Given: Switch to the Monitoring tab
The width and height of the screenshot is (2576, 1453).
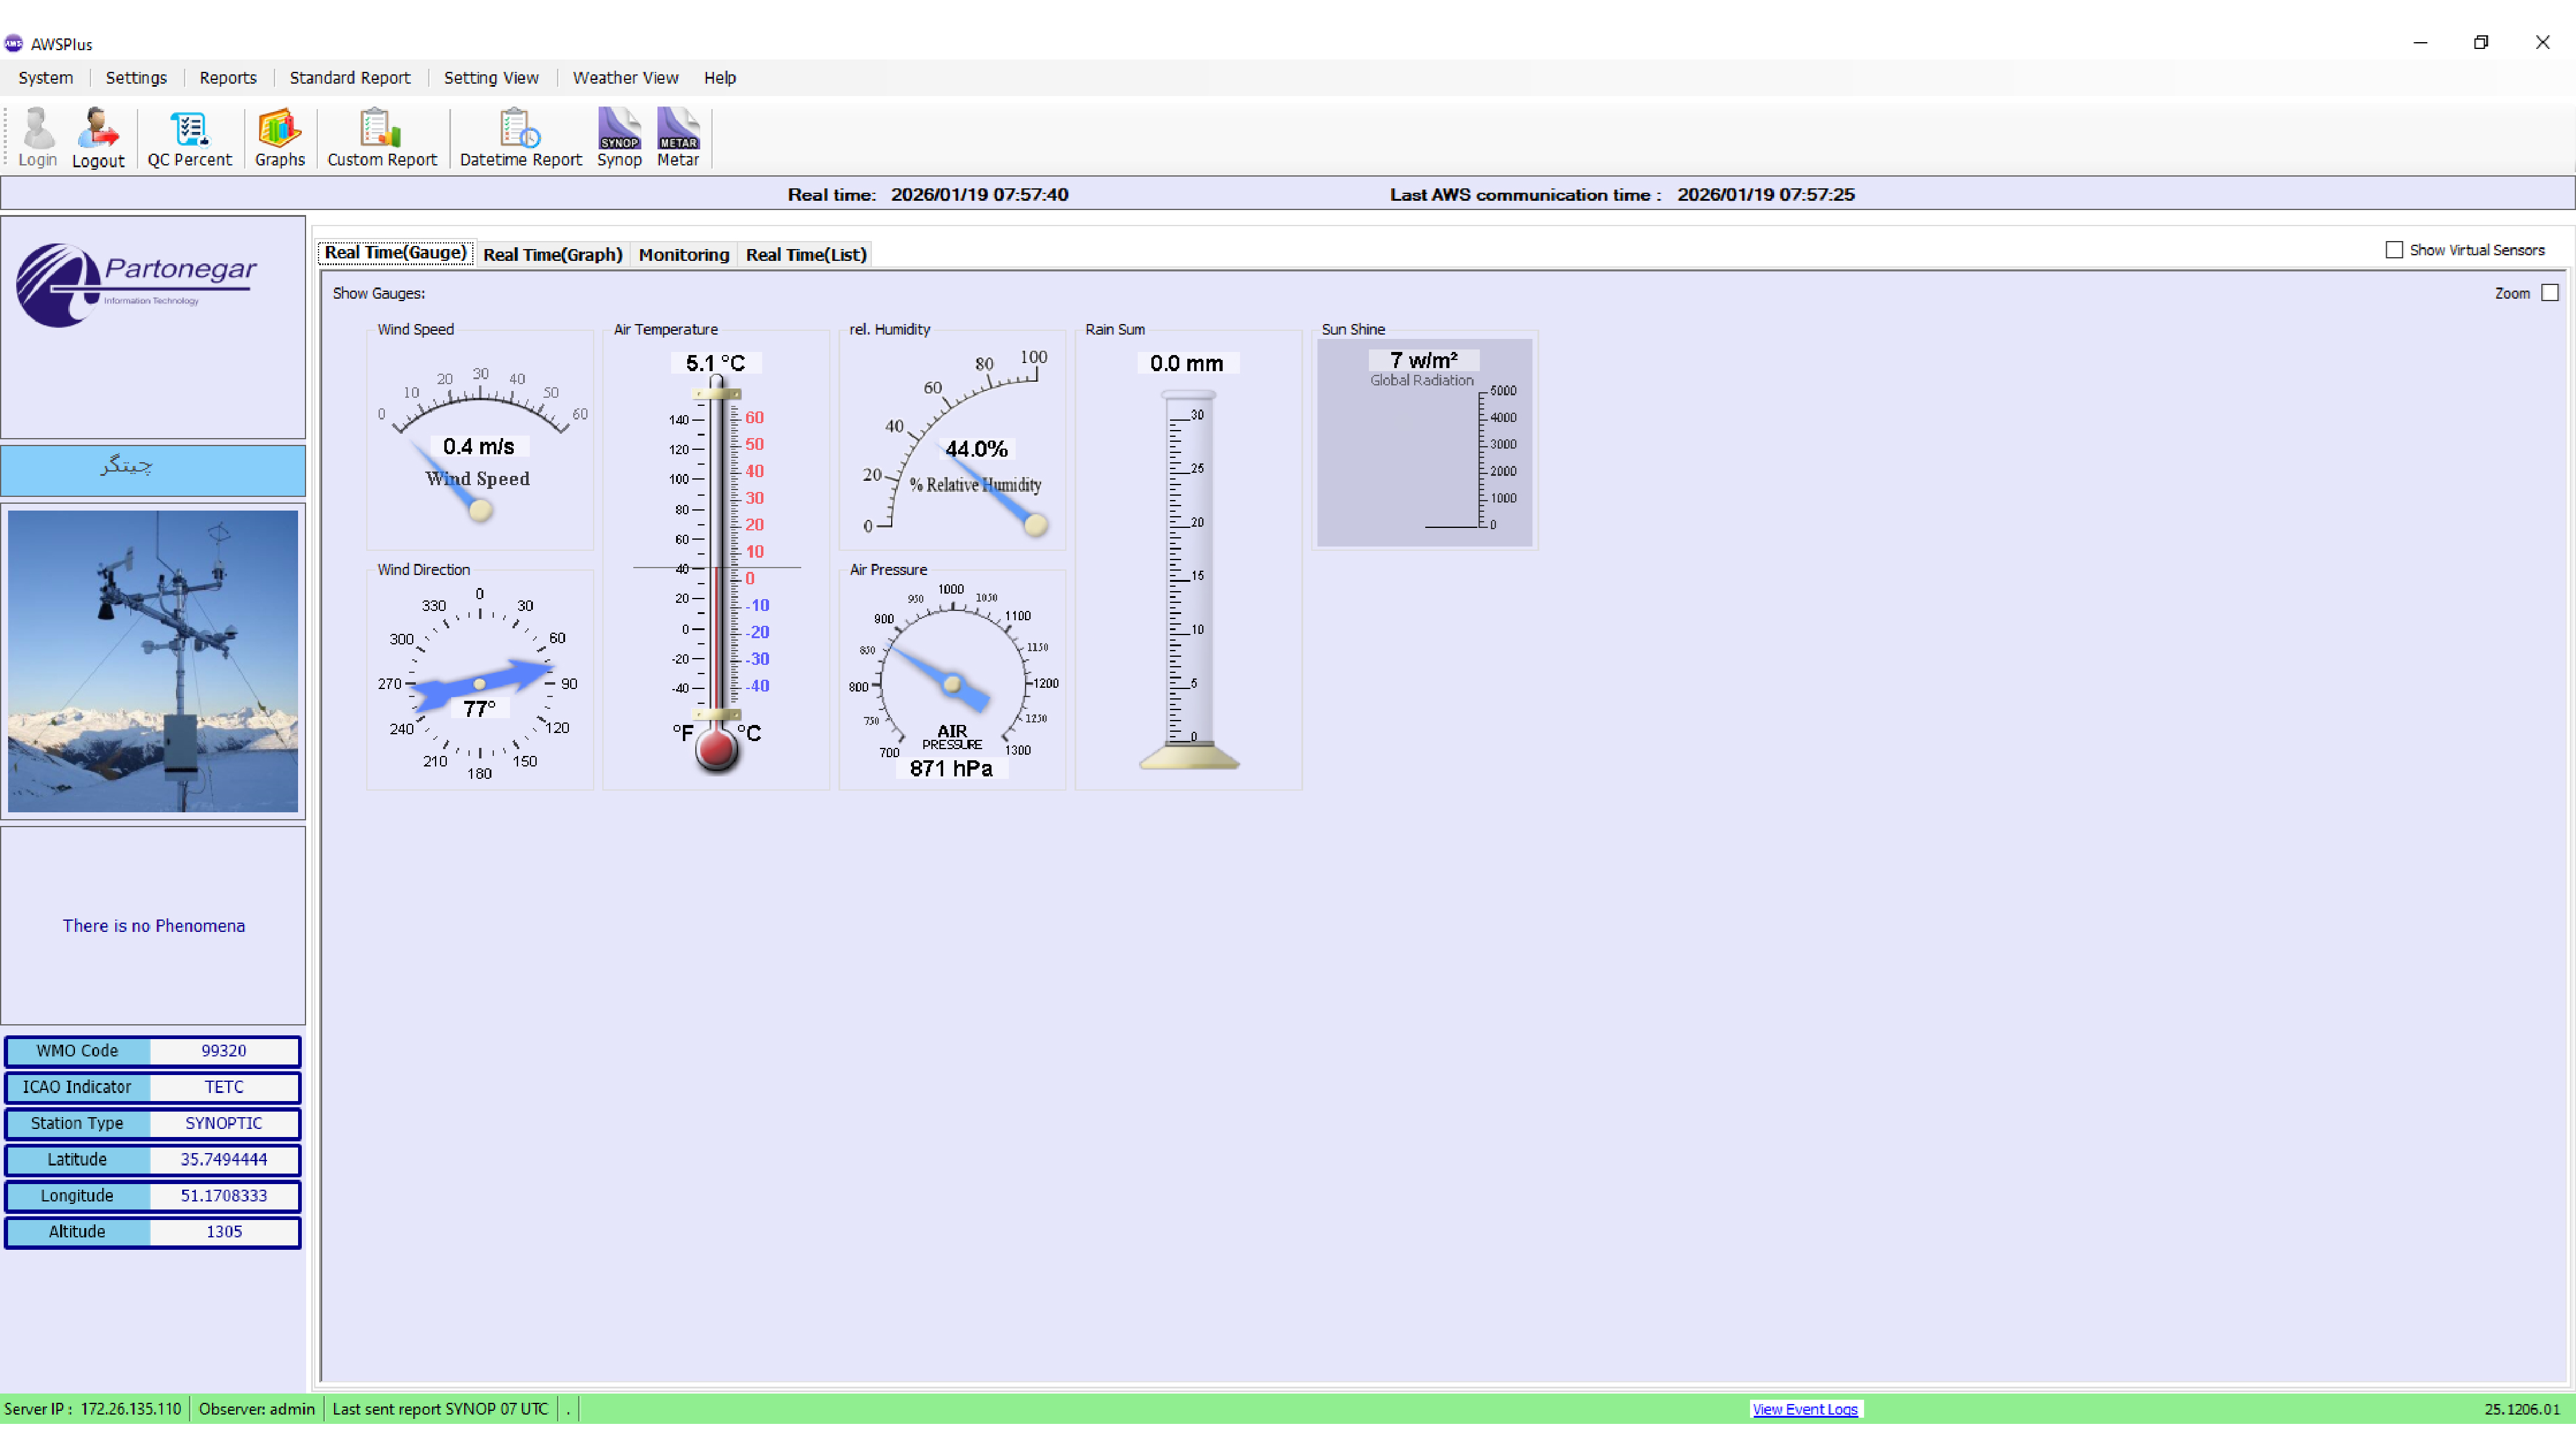Looking at the screenshot, I should (683, 255).
